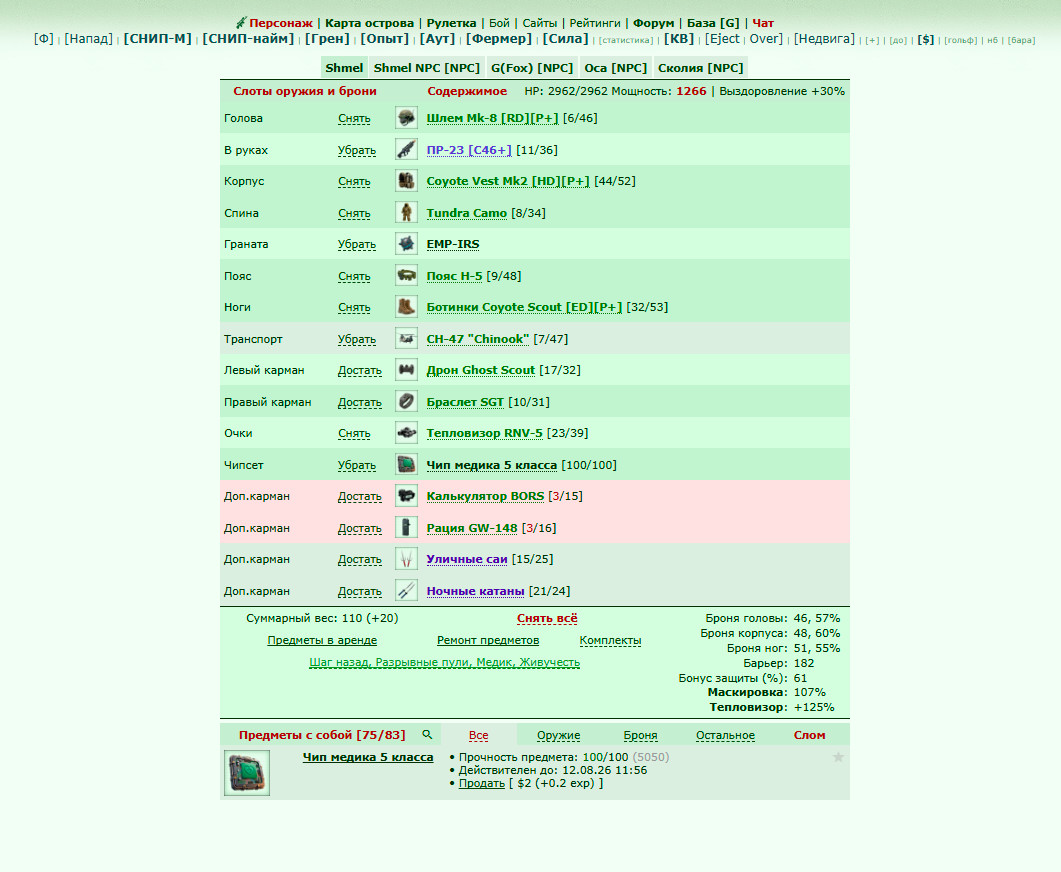The width and height of the screenshot is (1061, 872).
Task: Click the EMP-IRS grenade icon
Action: click(406, 244)
